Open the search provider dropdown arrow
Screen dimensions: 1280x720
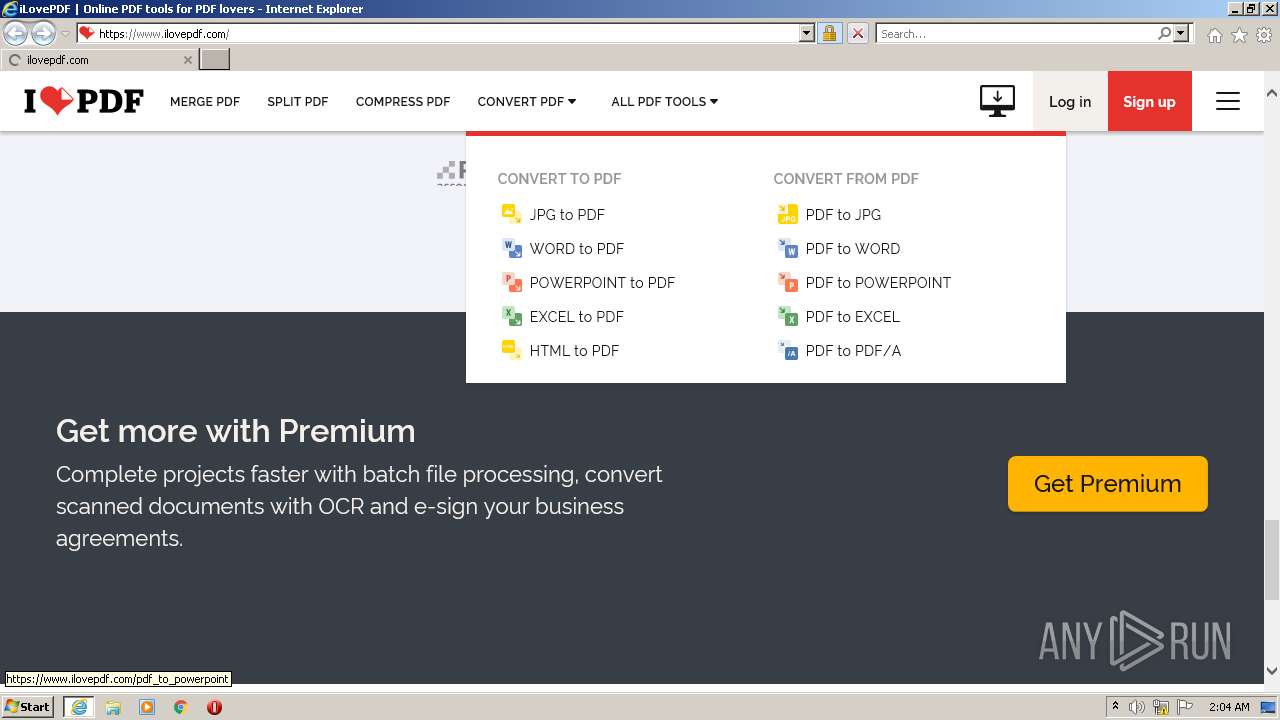pos(1181,33)
